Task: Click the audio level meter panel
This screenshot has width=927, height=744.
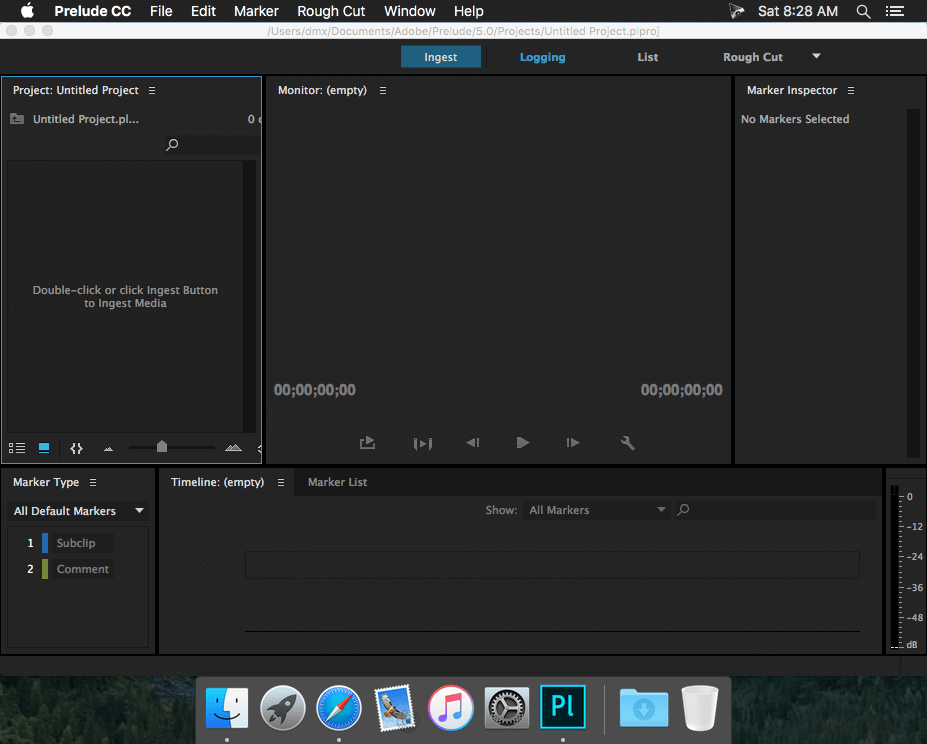Action: click(x=905, y=560)
